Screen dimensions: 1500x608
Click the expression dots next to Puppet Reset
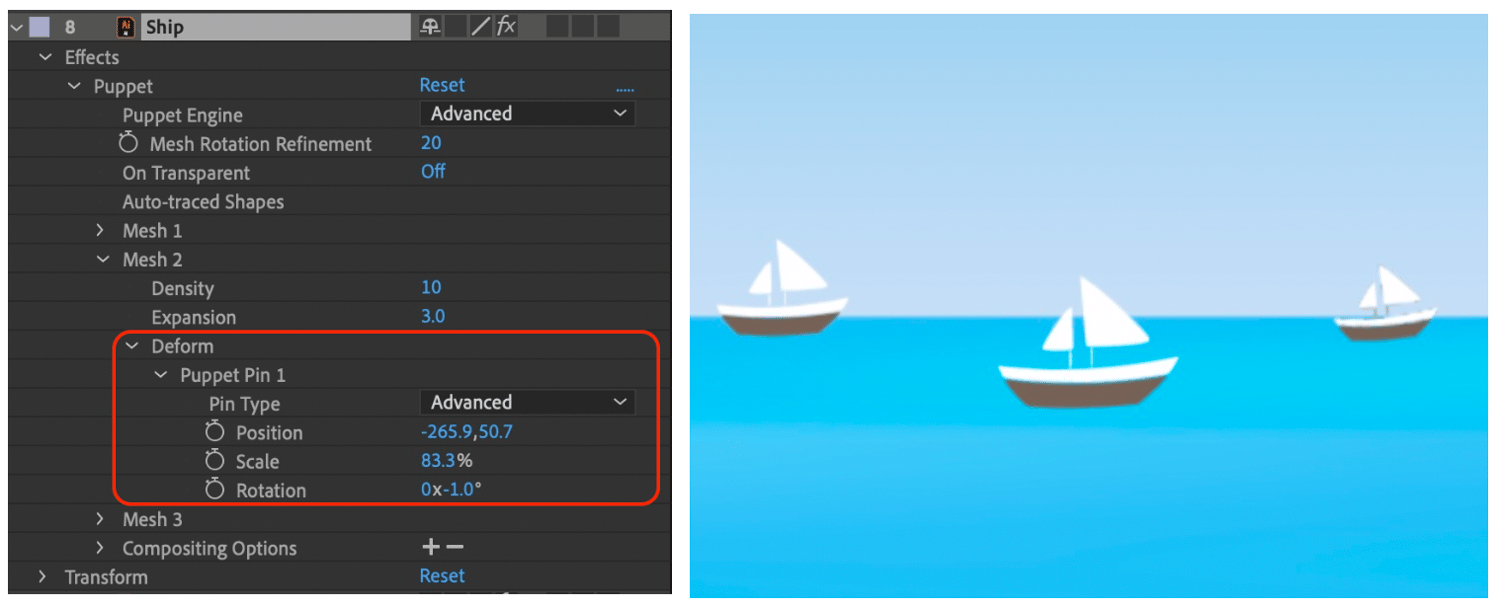click(x=624, y=87)
